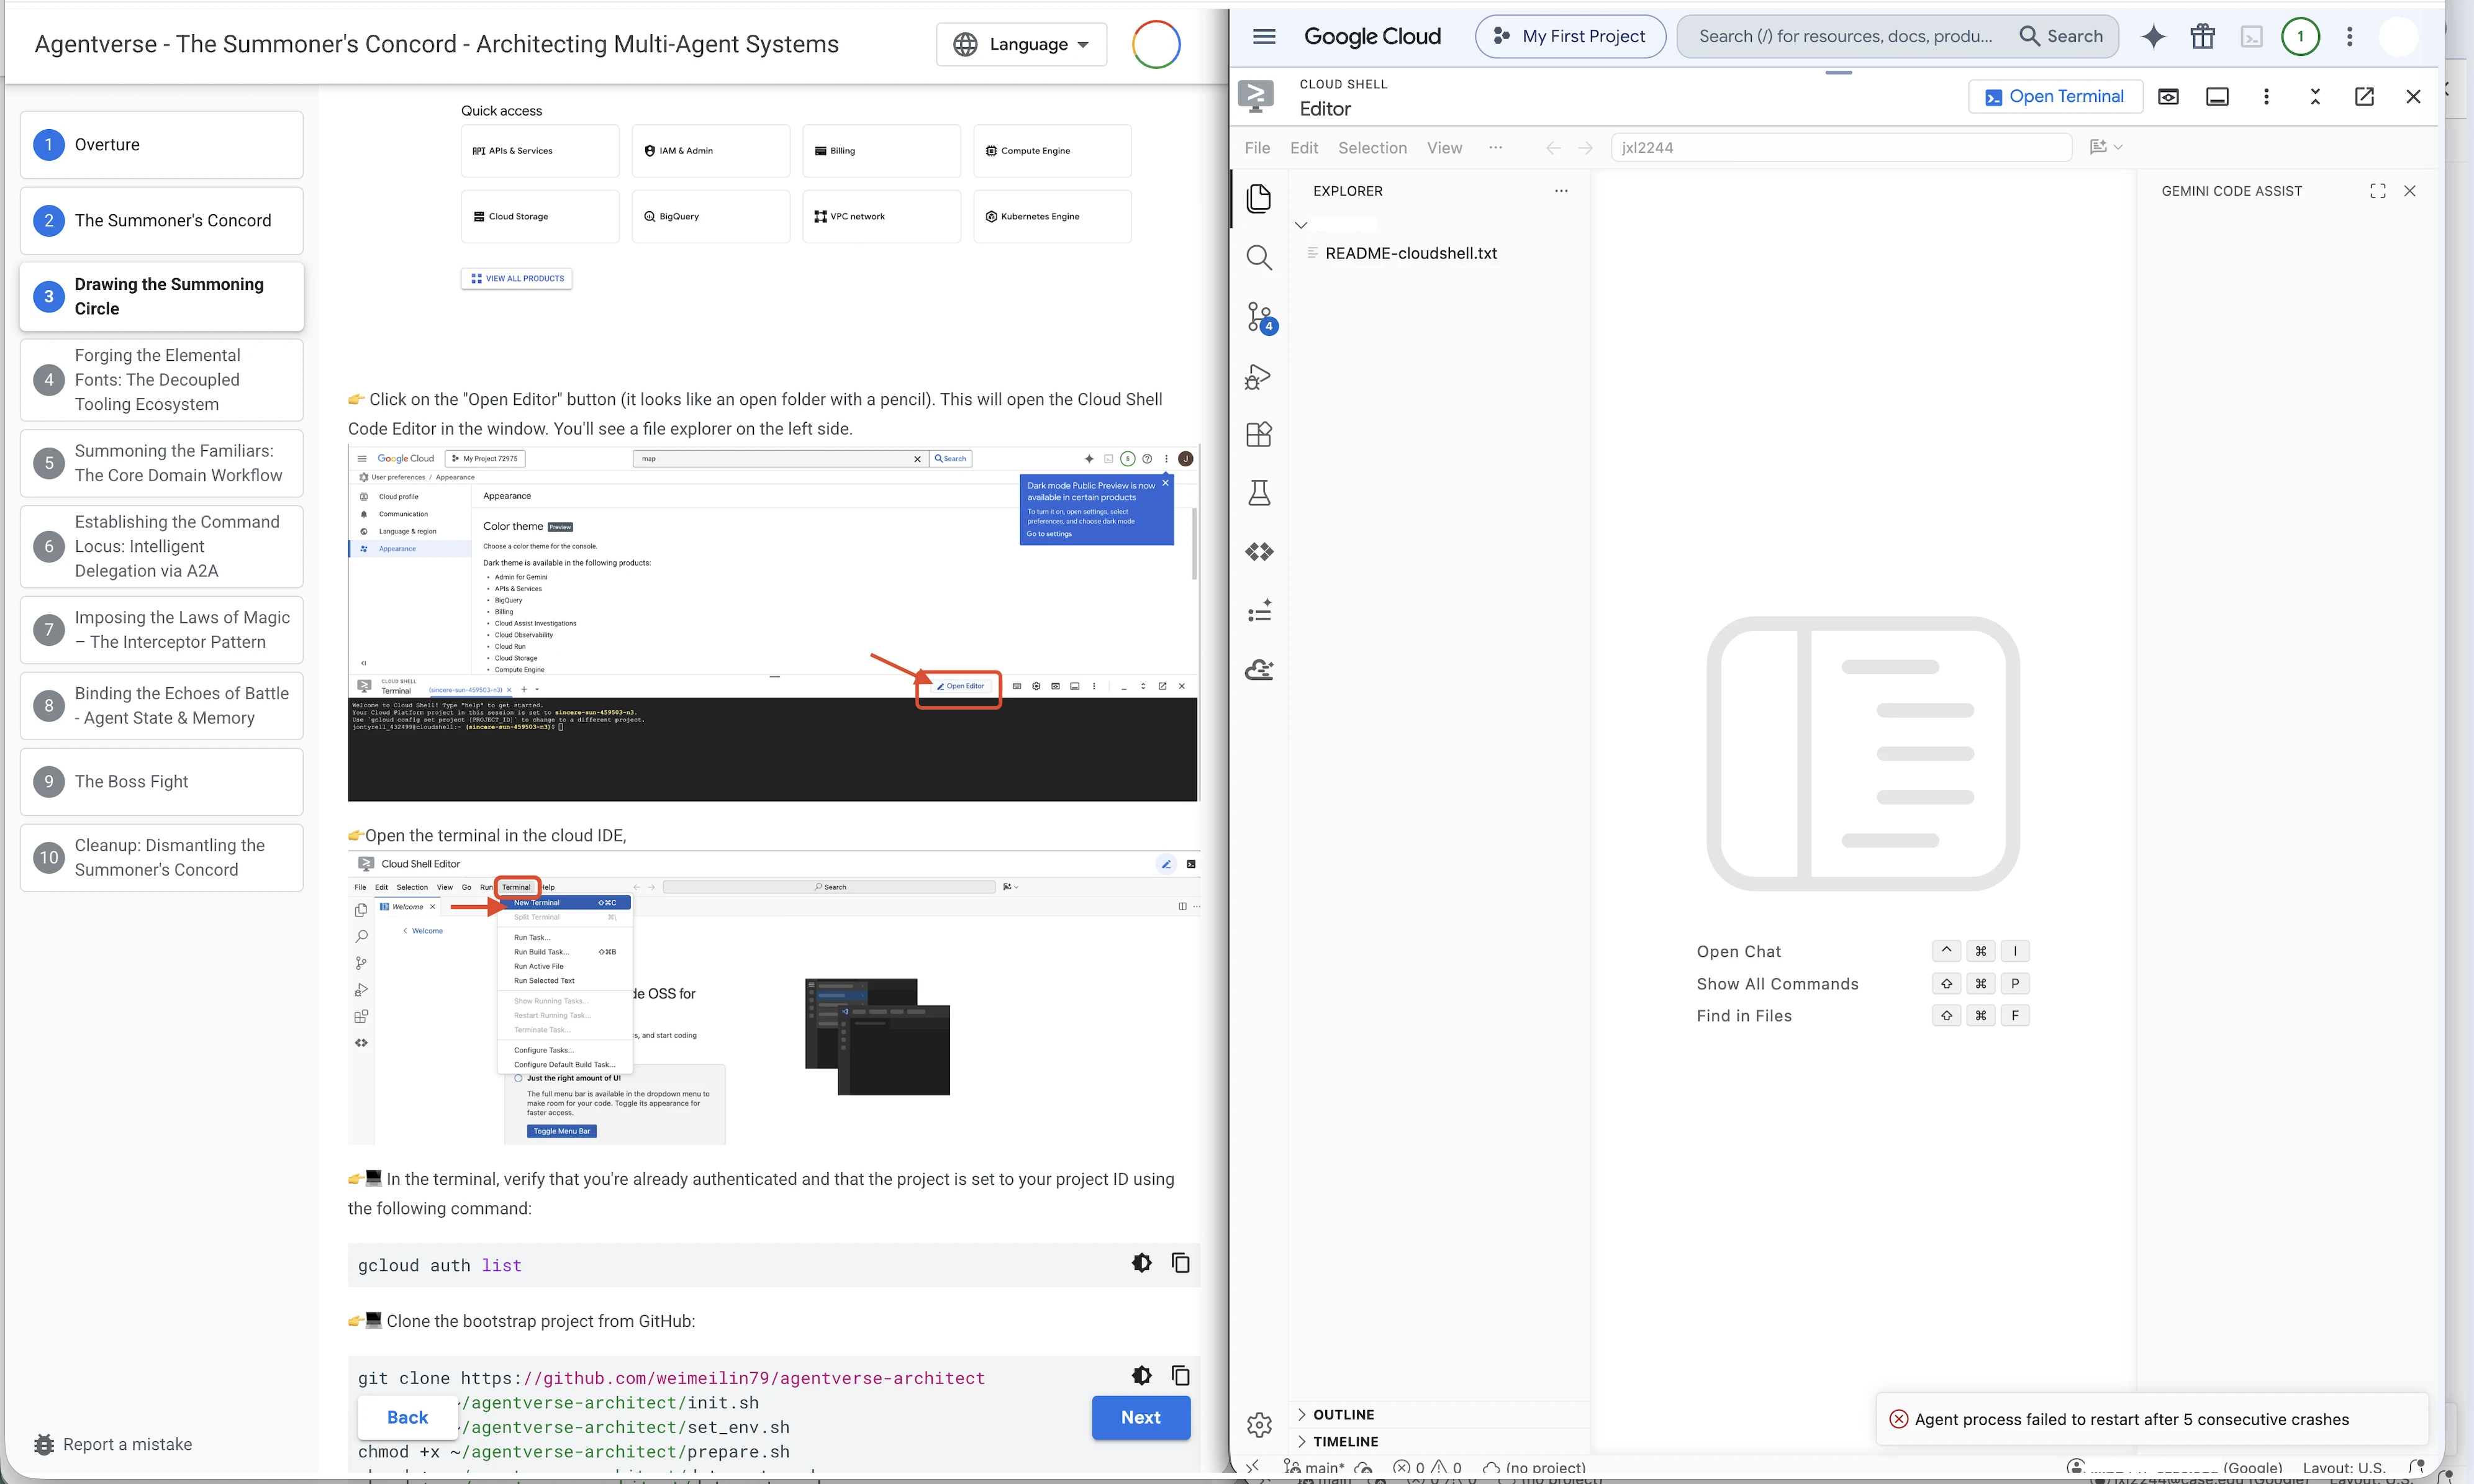Open the Search view in activity bar
Image resolution: width=2474 pixels, height=1484 pixels.
[x=1259, y=258]
